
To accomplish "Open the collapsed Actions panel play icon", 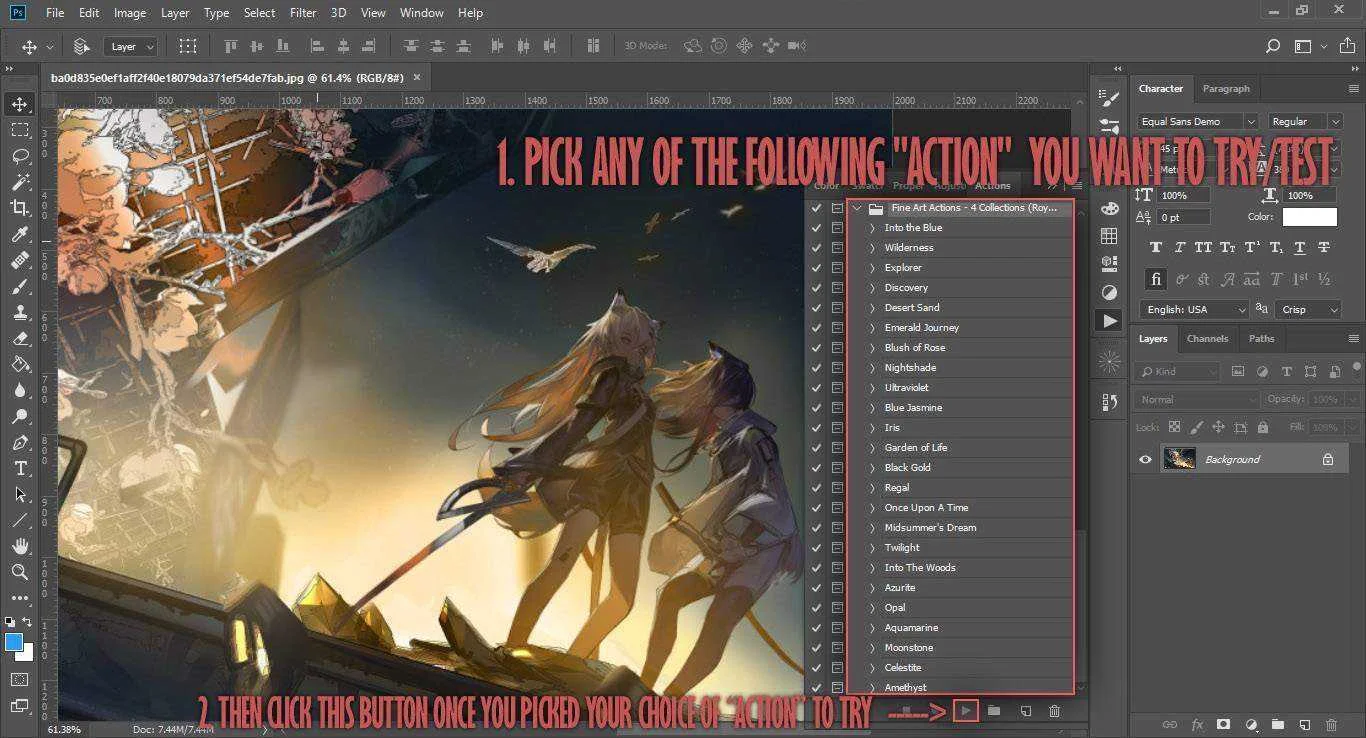I will click(1109, 321).
